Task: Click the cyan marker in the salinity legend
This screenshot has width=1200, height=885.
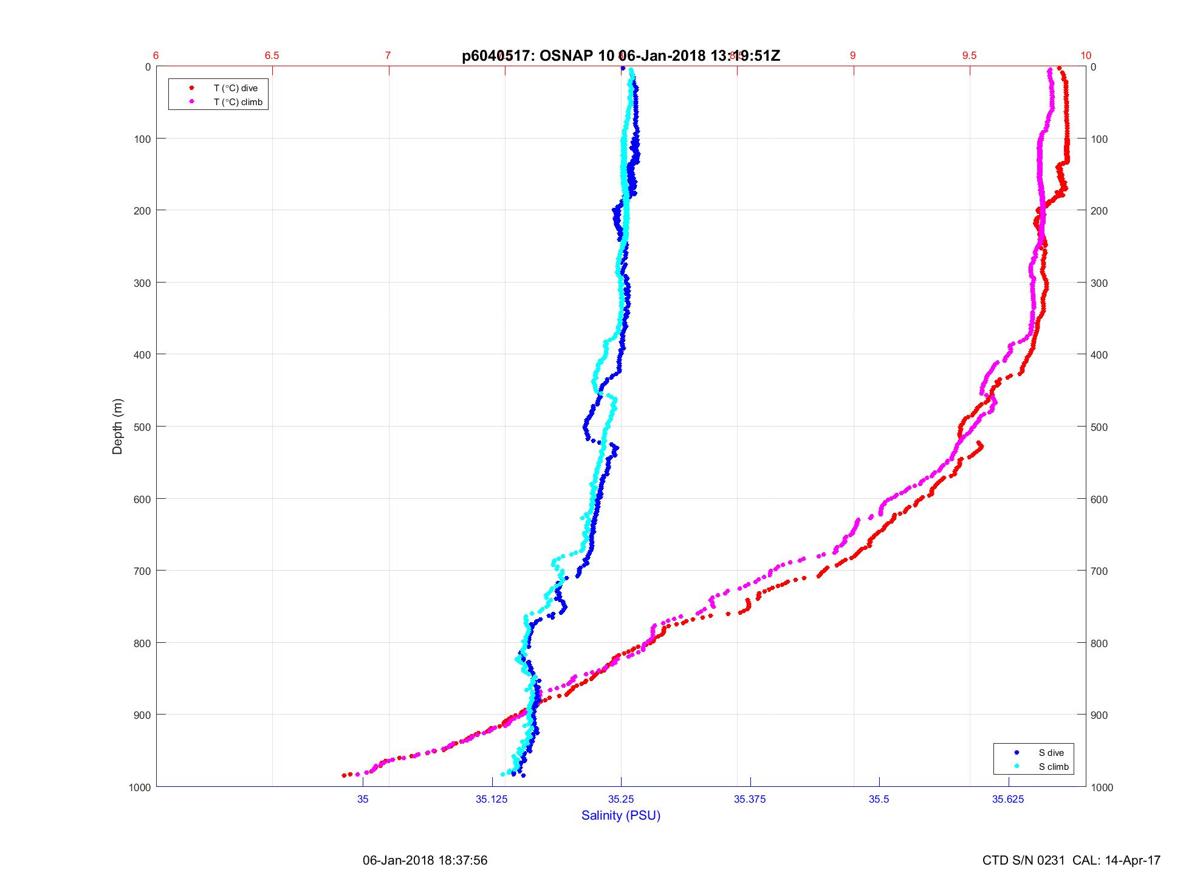Action: coord(1016,766)
